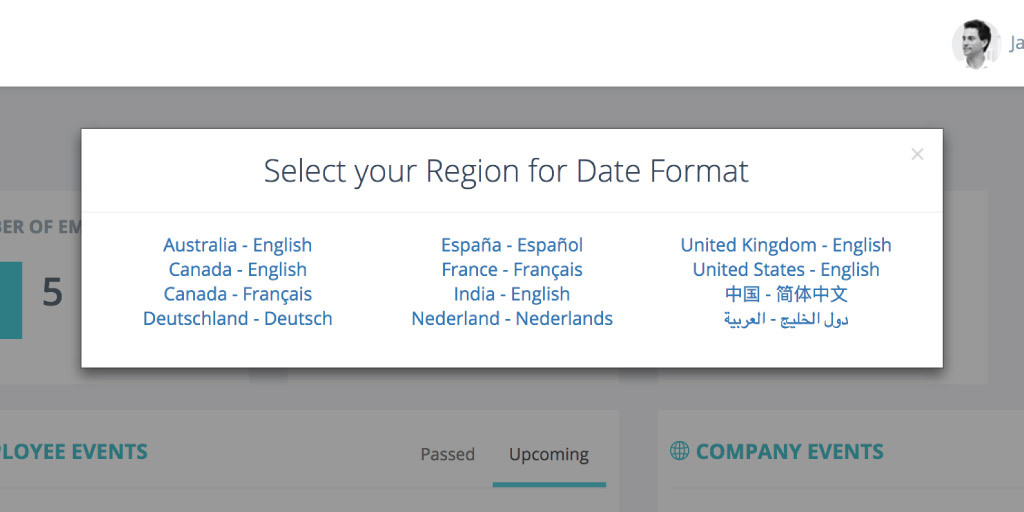Click the Company Events heading

(790, 451)
